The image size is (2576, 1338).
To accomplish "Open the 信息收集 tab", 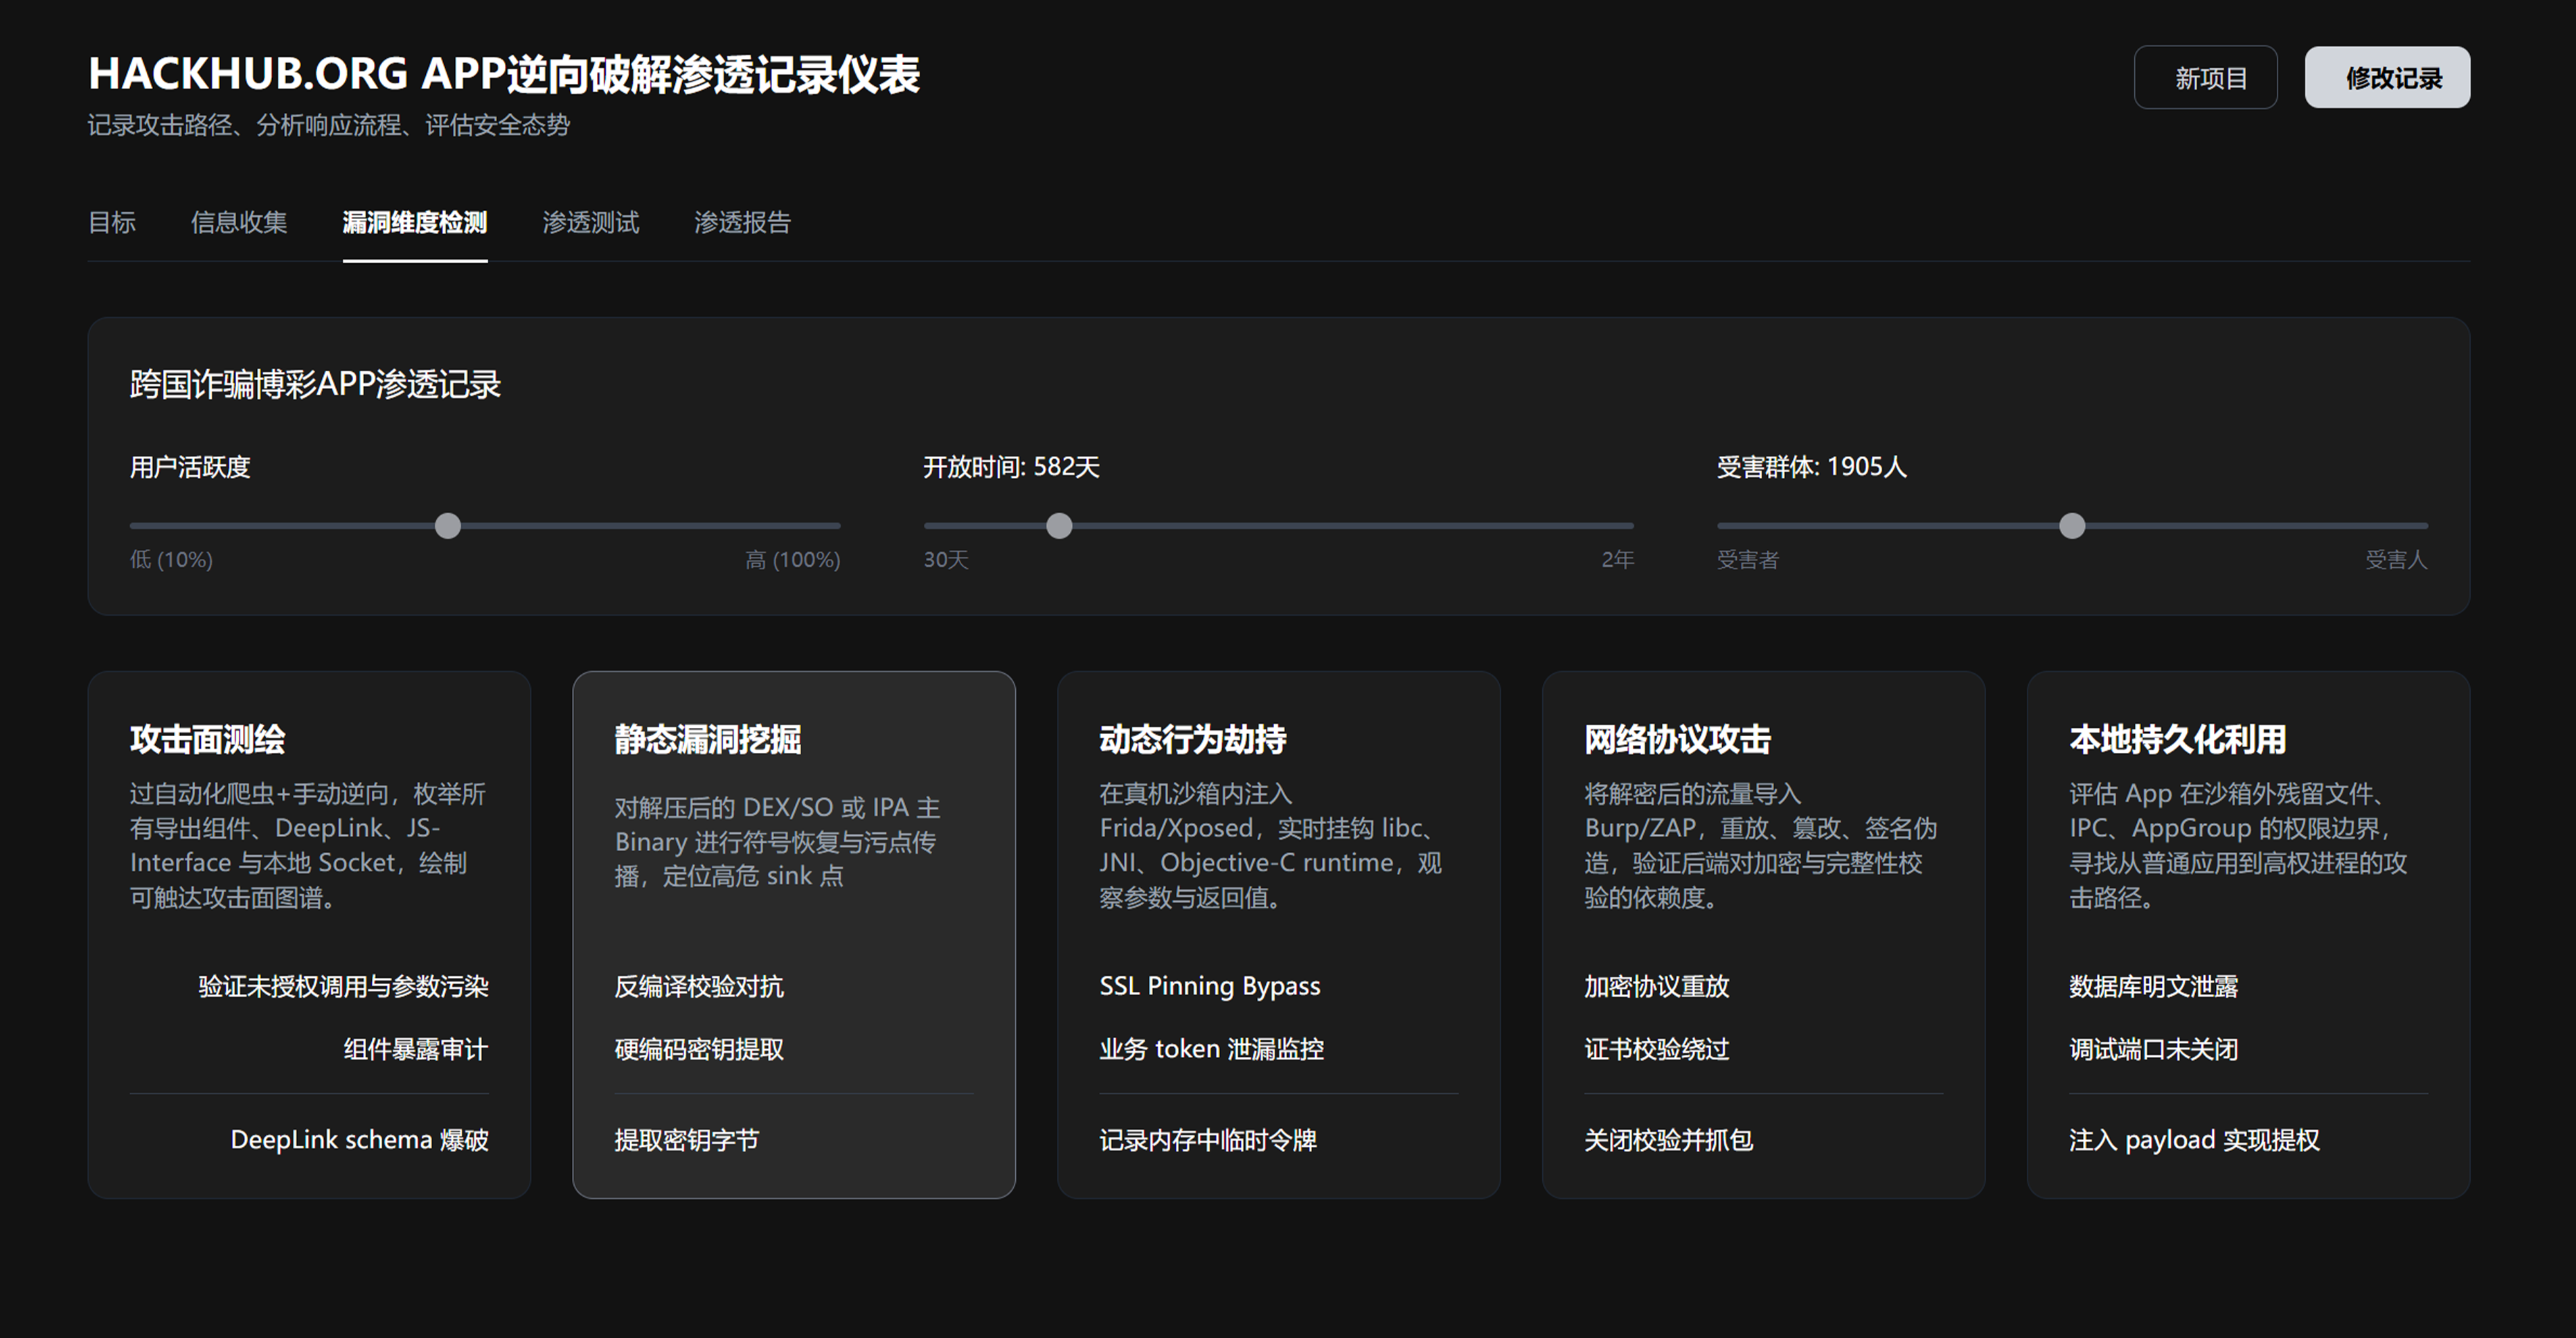I will pos(239,223).
